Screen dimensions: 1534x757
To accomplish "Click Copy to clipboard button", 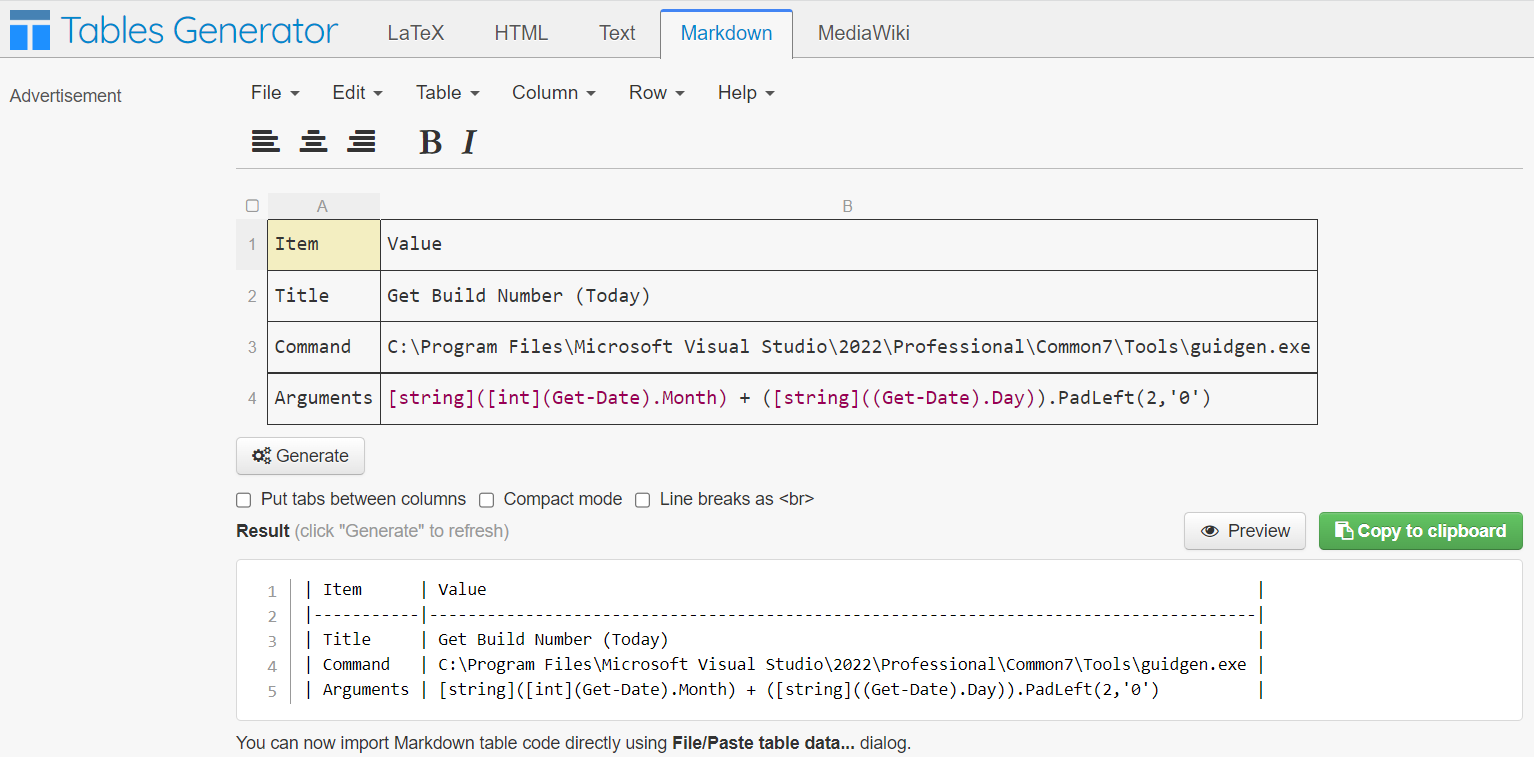I will [1420, 531].
